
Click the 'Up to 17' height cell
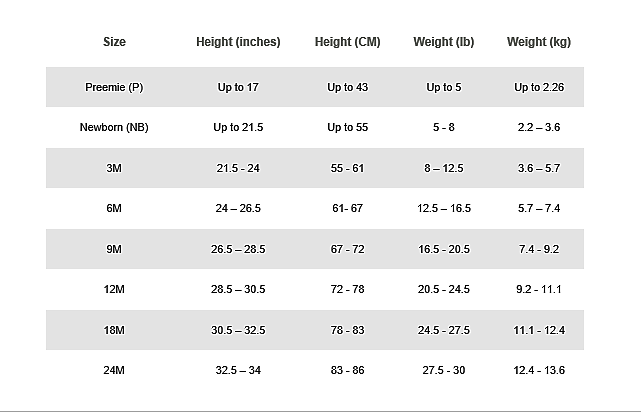(x=238, y=87)
